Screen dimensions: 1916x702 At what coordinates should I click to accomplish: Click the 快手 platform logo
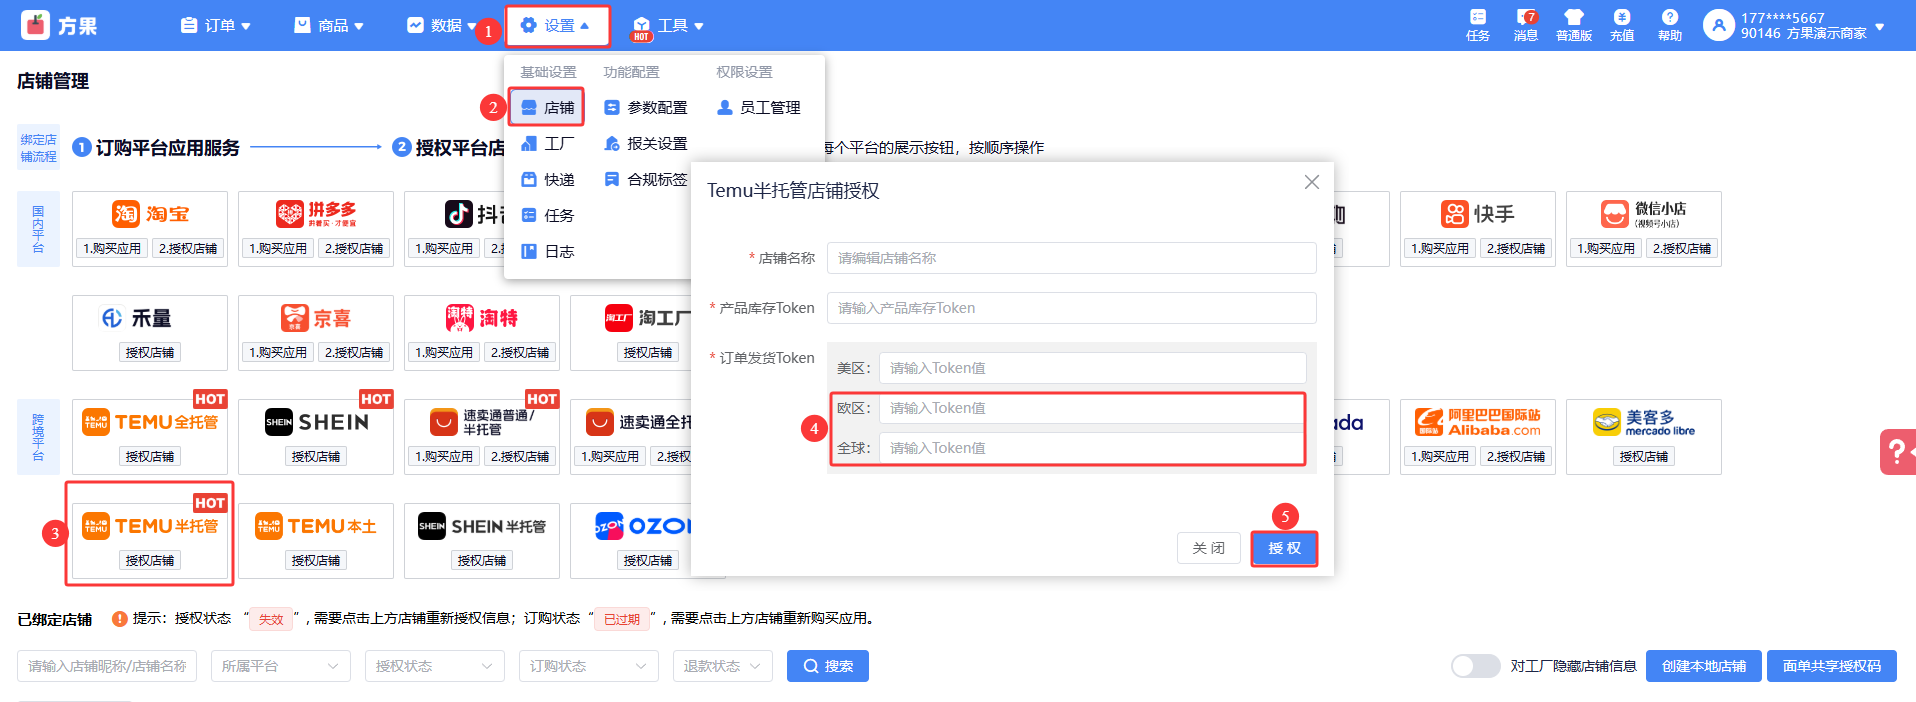pyautogui.click(x=1478, y=214)
